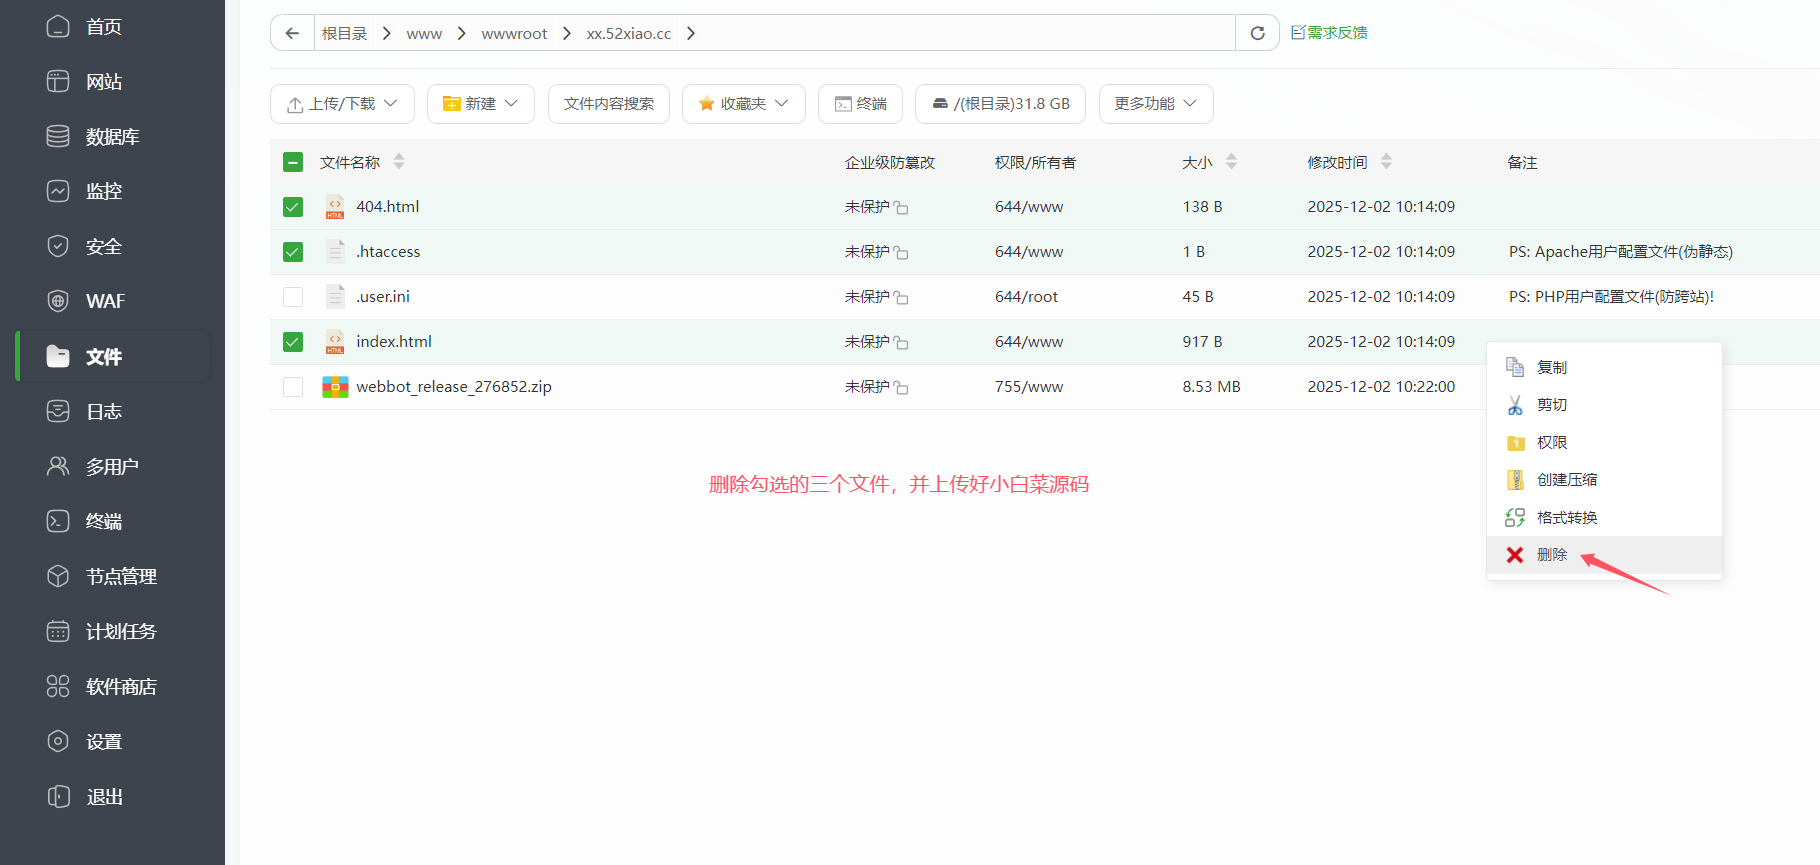Uncheck the .htaccess checkbox
Viewport: 1820px width, 865px height.
293,252
